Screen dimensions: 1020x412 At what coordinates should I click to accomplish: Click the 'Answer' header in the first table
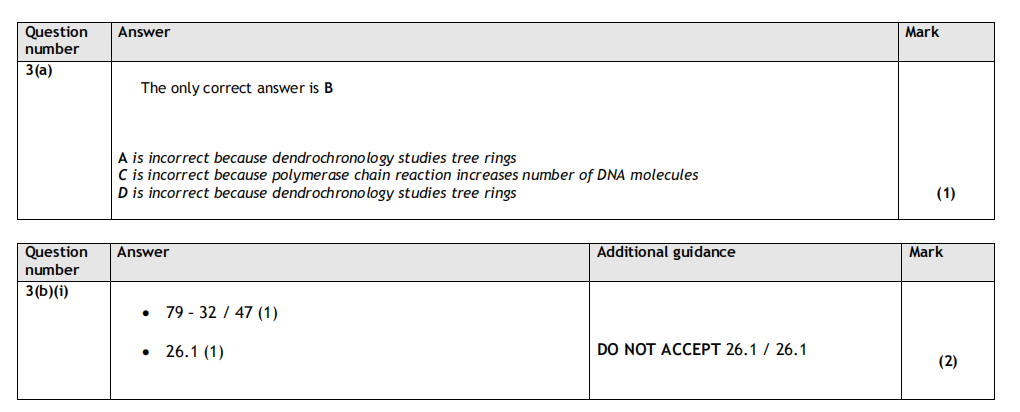tap(144, 32)
